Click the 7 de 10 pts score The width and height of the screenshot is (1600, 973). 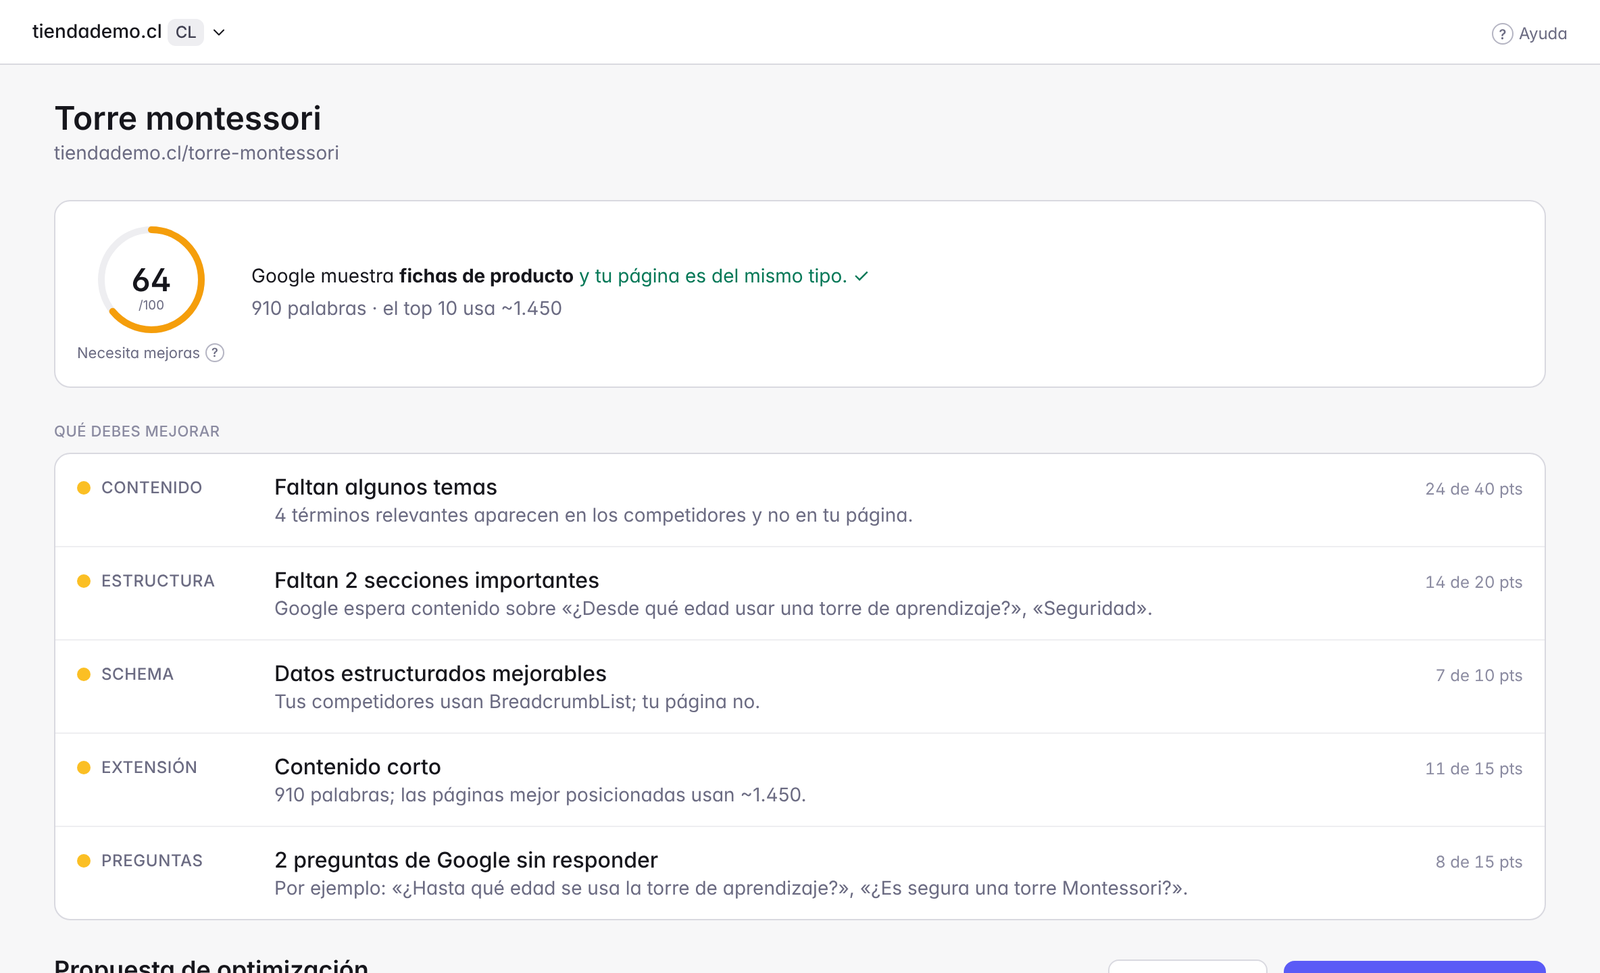(1479, 675)
